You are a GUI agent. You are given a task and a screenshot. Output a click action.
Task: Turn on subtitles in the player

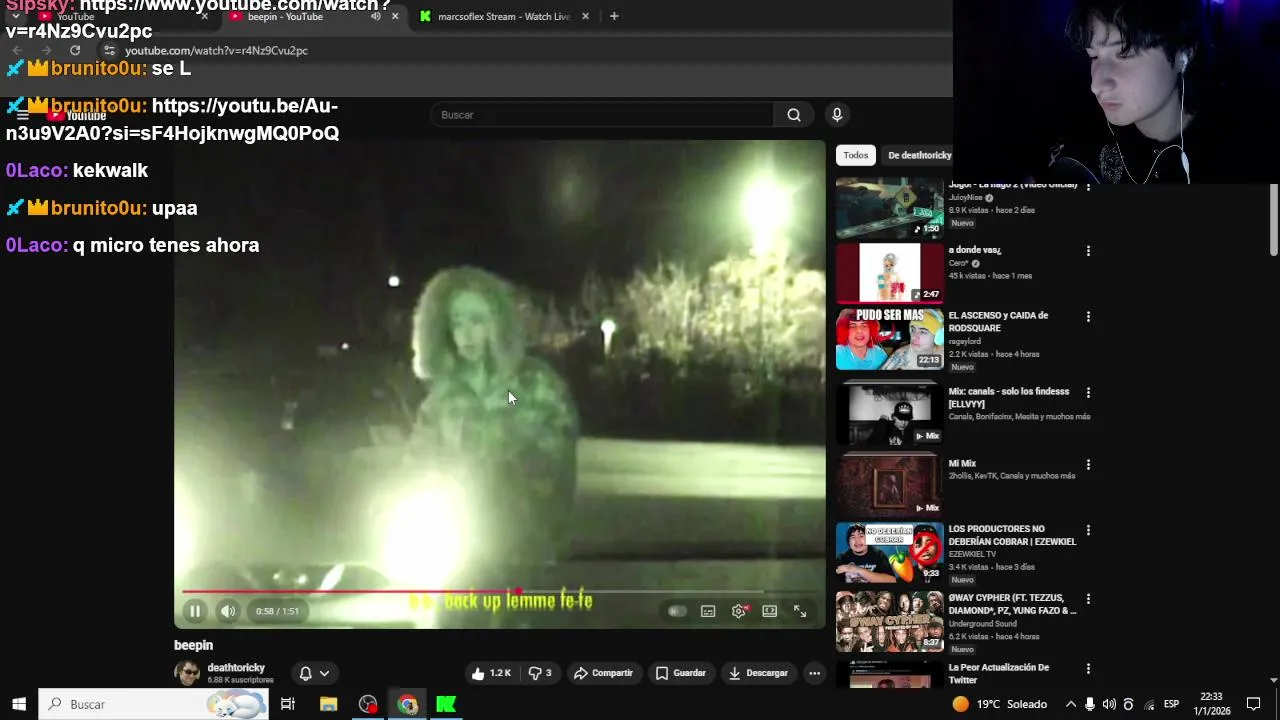click(x=708, y=611)
